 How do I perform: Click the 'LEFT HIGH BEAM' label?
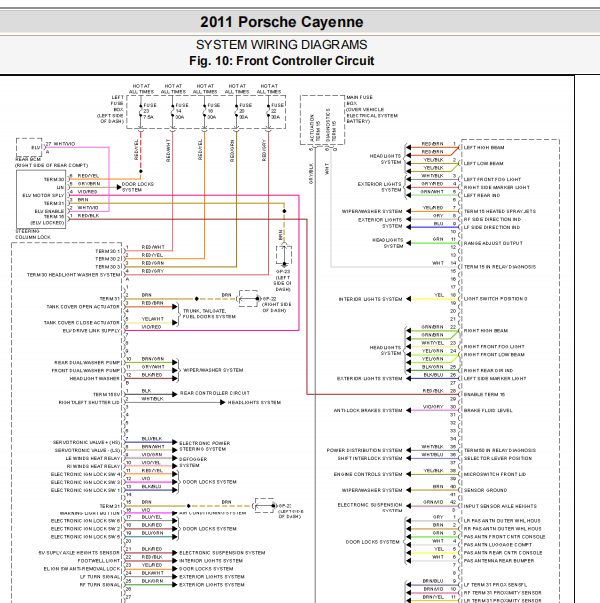[x=484, y=148]
